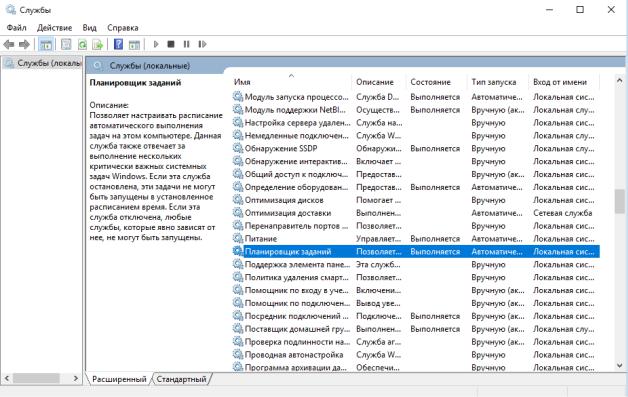Image resolution: width=628 pixels, height=397 pixels.
Task: Open the Справка menu
Action: [123, 28]
